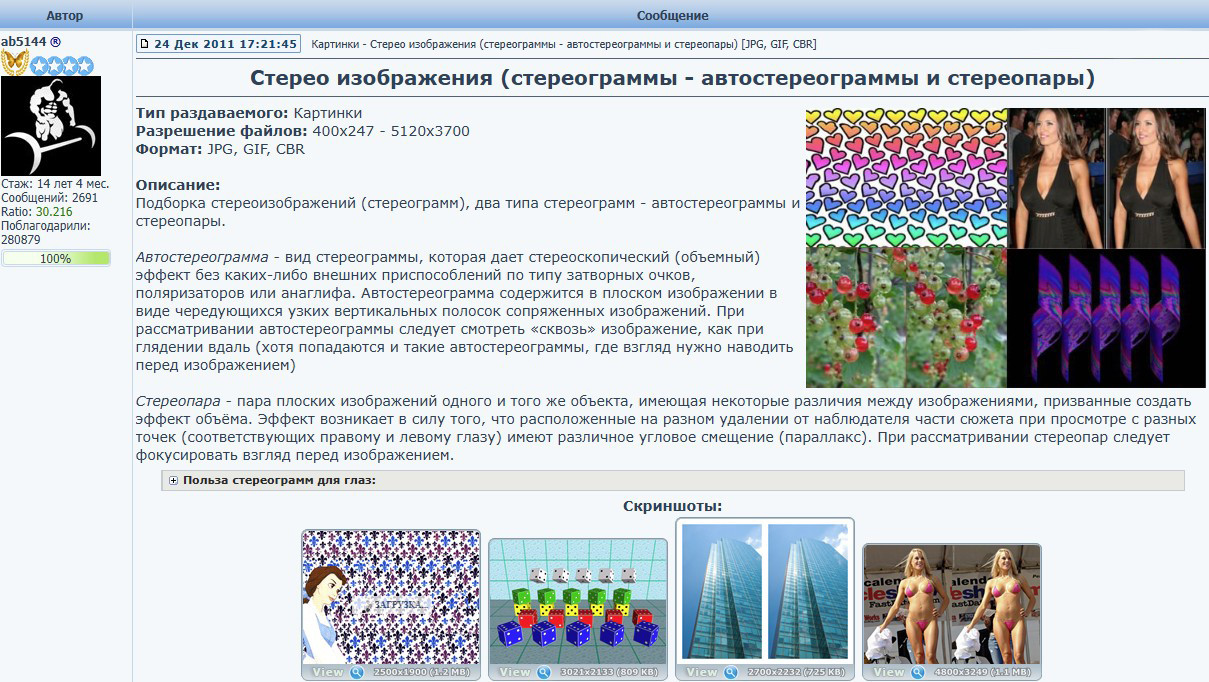This screenshot has height=682, width=1209.
Task: Click magnifier icon under the 4800x3249 screenshot
Action: (x=918, y=673)
